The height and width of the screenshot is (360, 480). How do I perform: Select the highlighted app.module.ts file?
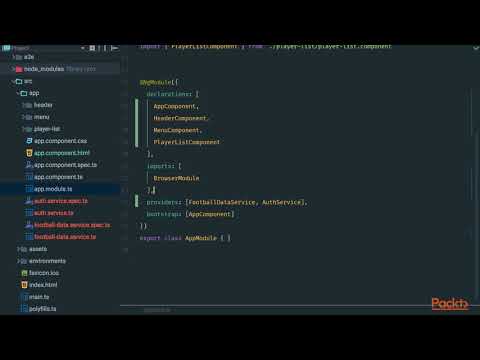pyautogui.click(x=53, y=189)
